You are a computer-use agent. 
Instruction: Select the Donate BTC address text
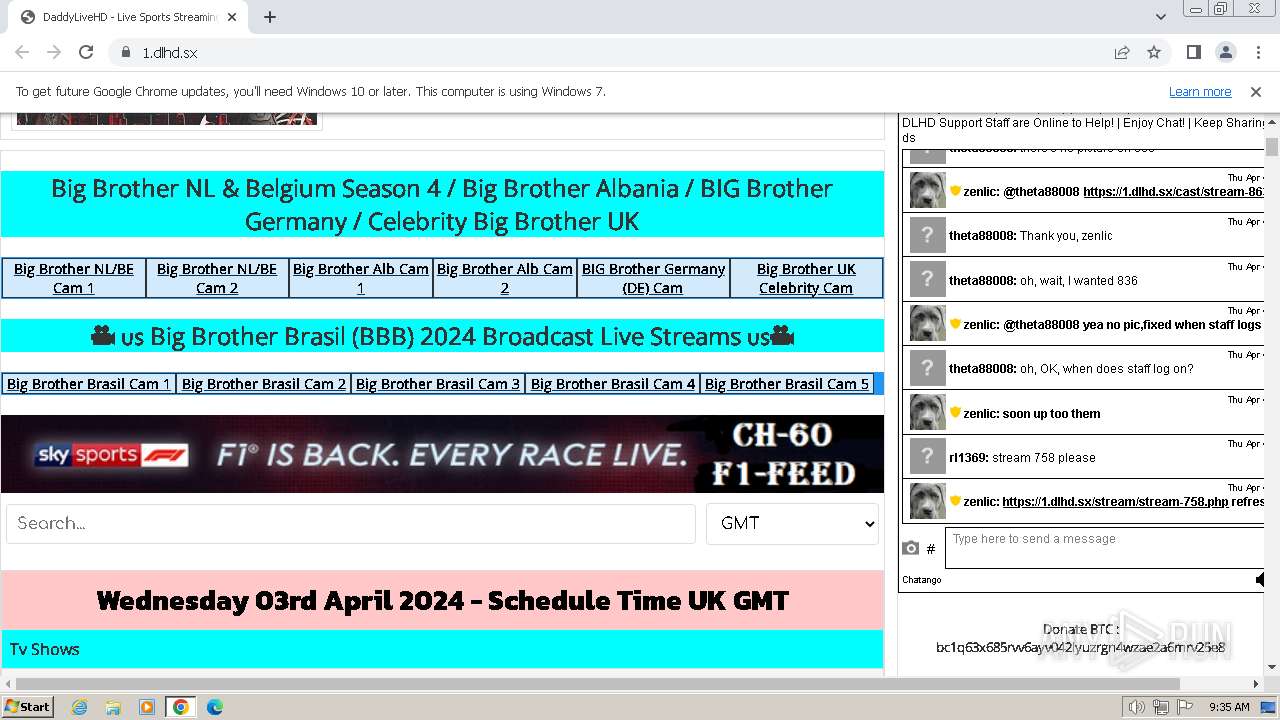click(1081, 647)
